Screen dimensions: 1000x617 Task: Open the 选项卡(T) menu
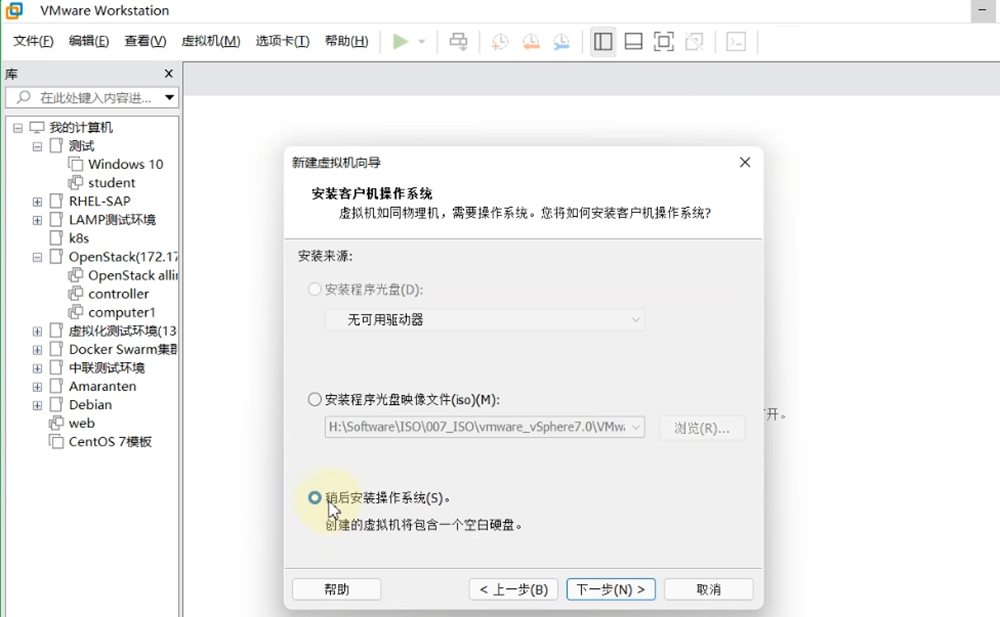(283, 41)
